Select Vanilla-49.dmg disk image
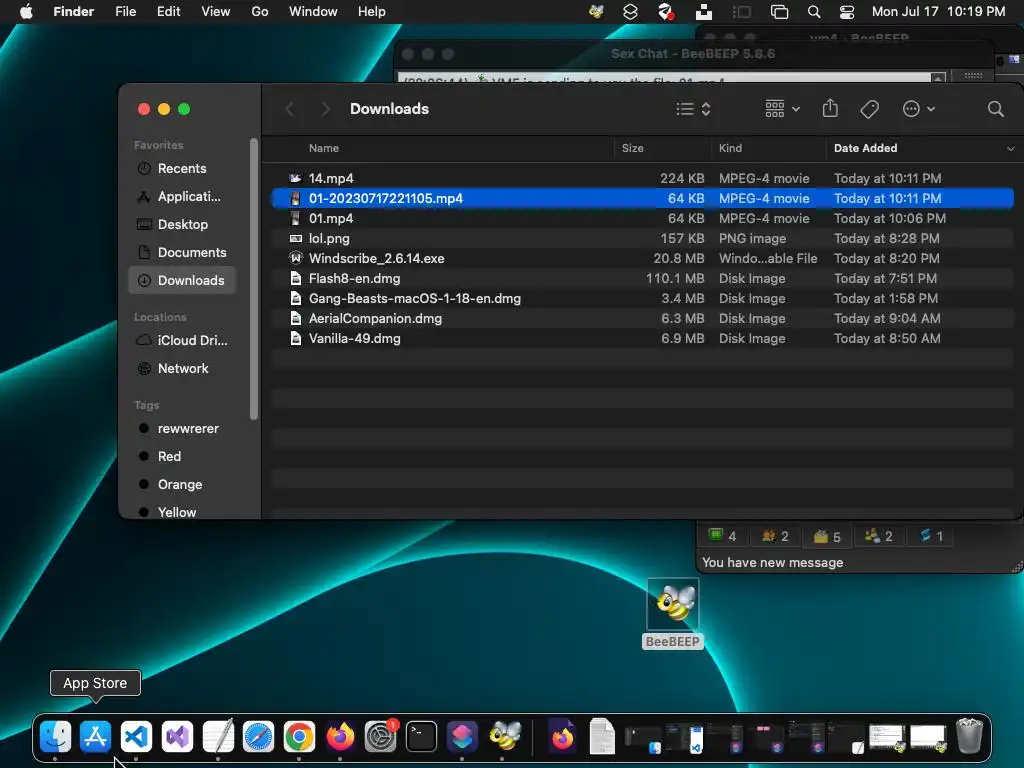The height and width of the screenshot is (768, 1024). click(643, 338)
